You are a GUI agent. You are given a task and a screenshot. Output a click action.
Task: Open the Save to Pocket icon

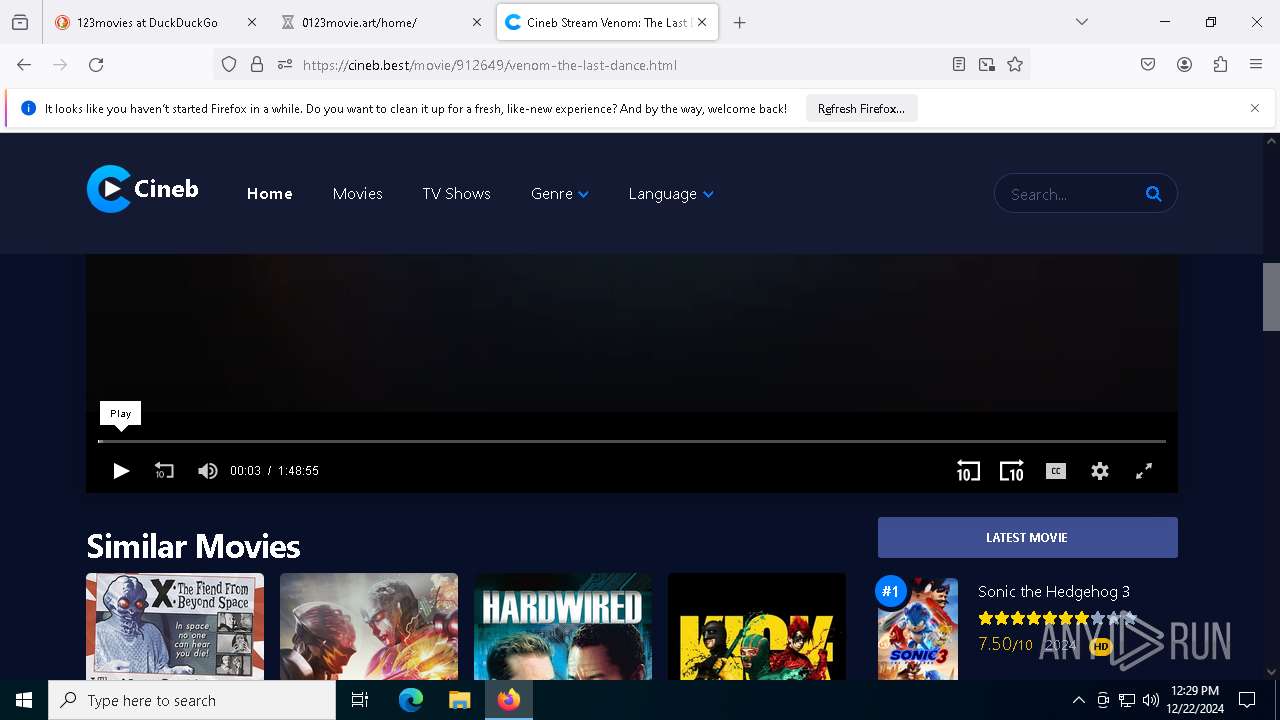(x=1148, y=64)
